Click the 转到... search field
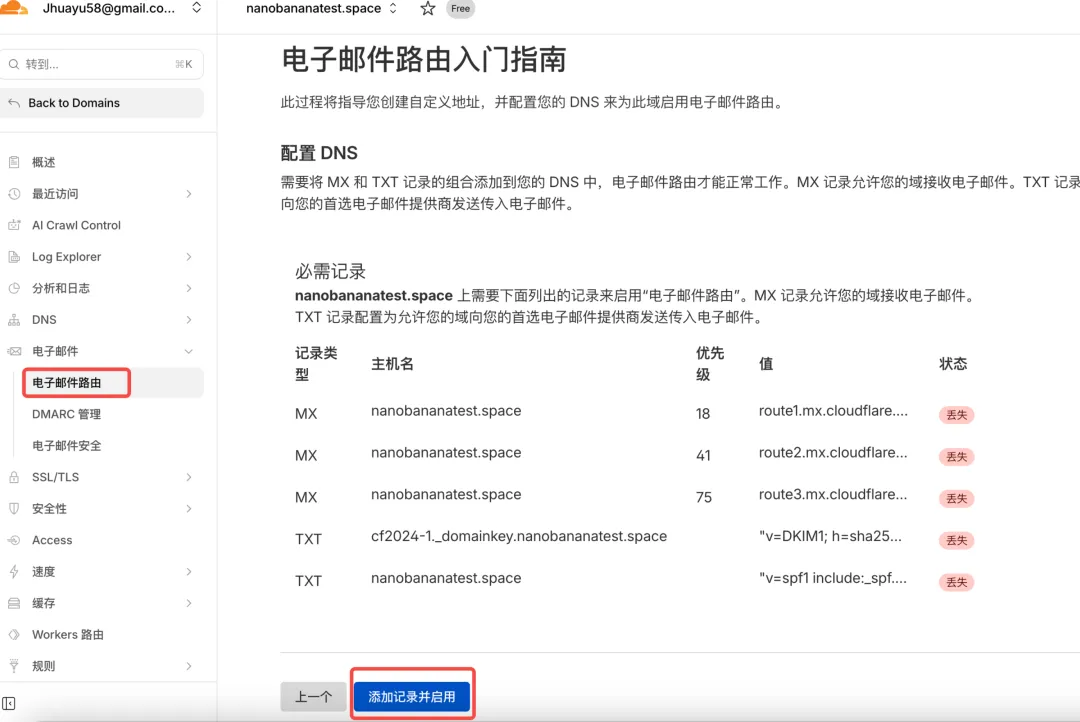Image resolution: width=1080 pixels, height=722 pixels. [x=102, y=64]
